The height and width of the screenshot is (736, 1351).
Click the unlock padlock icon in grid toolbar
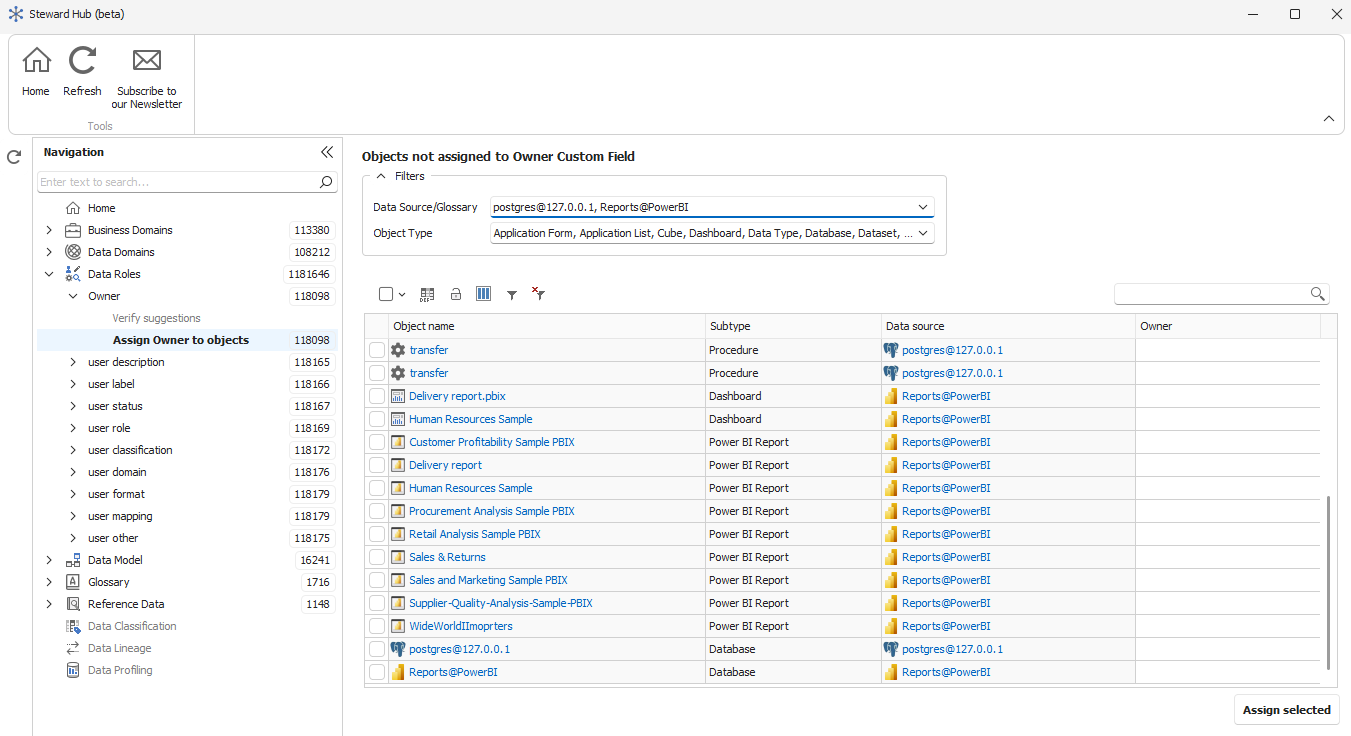(455, 294)
